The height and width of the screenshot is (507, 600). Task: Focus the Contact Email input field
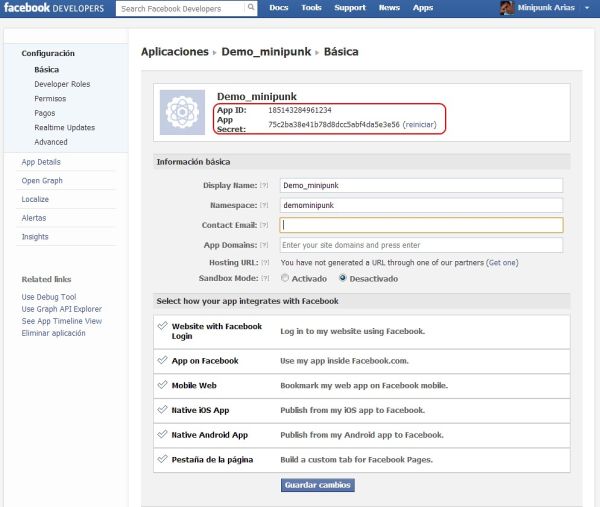[x=421, y=225]
